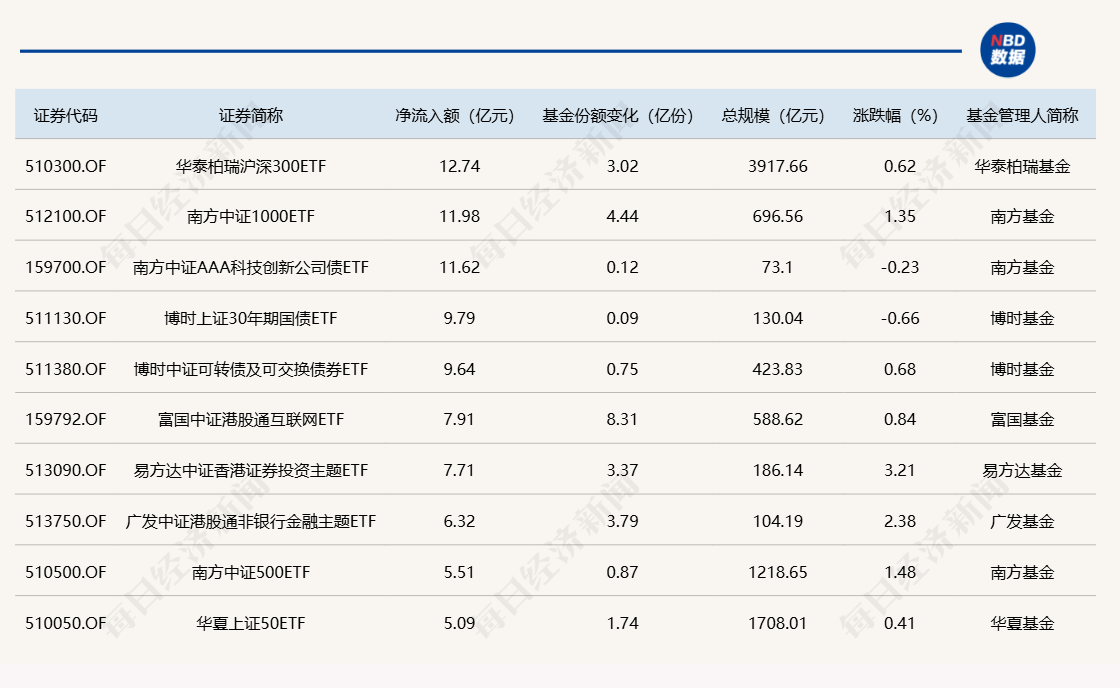Click change percent value 3.21

tap(900, 470)
